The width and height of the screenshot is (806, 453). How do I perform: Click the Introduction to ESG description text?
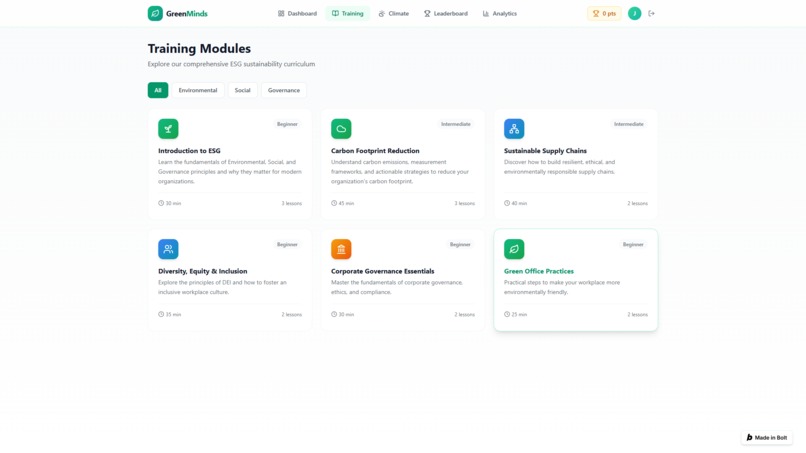point(230,172)
